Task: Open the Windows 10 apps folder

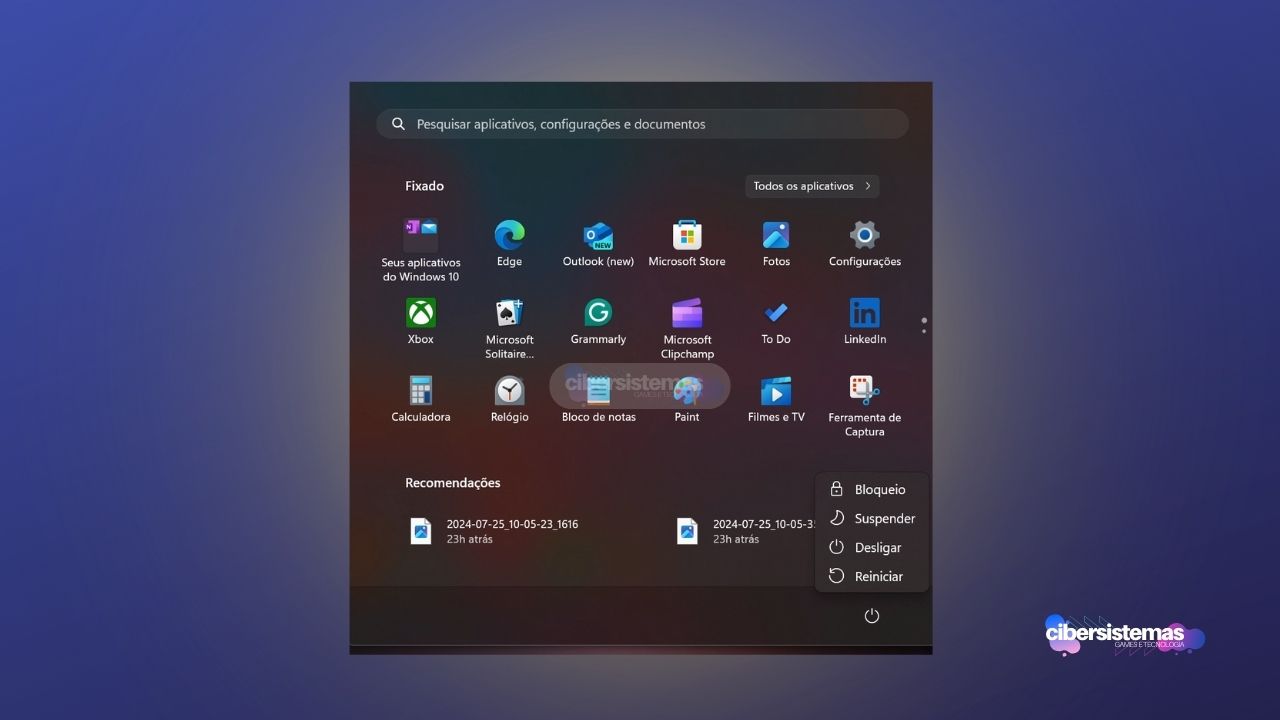Action: point(421,250)
